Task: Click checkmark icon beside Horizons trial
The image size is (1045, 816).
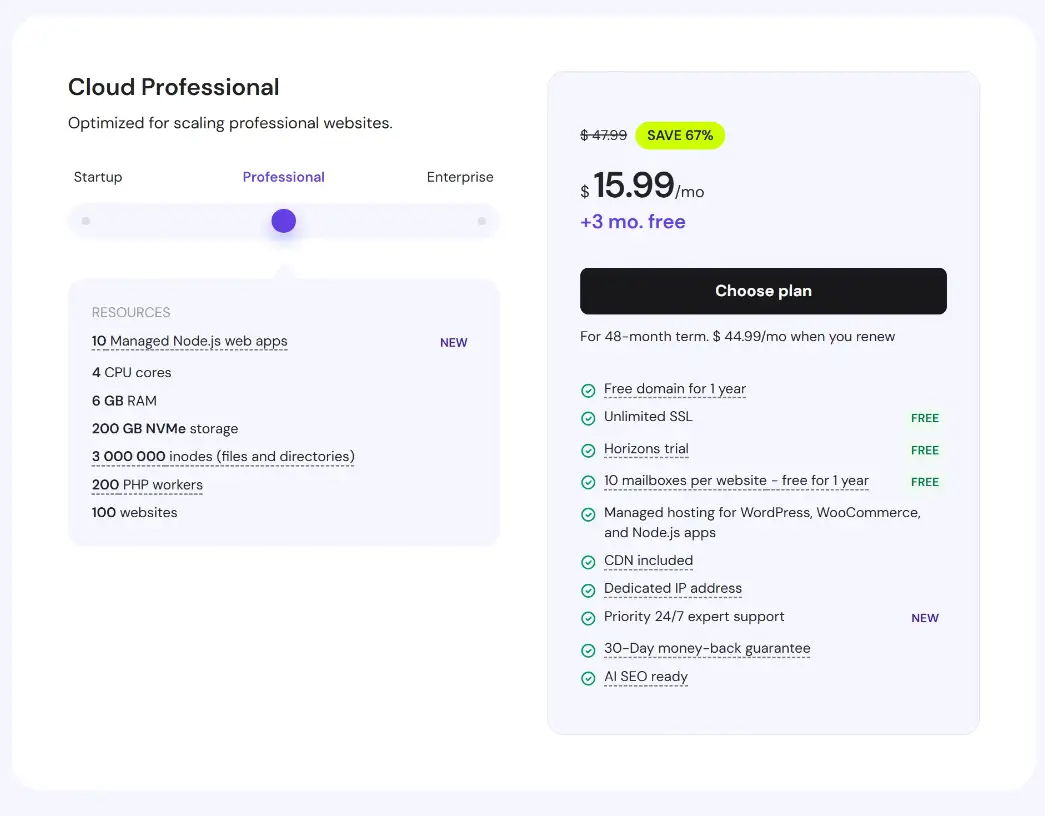Action: coord(588,450)
